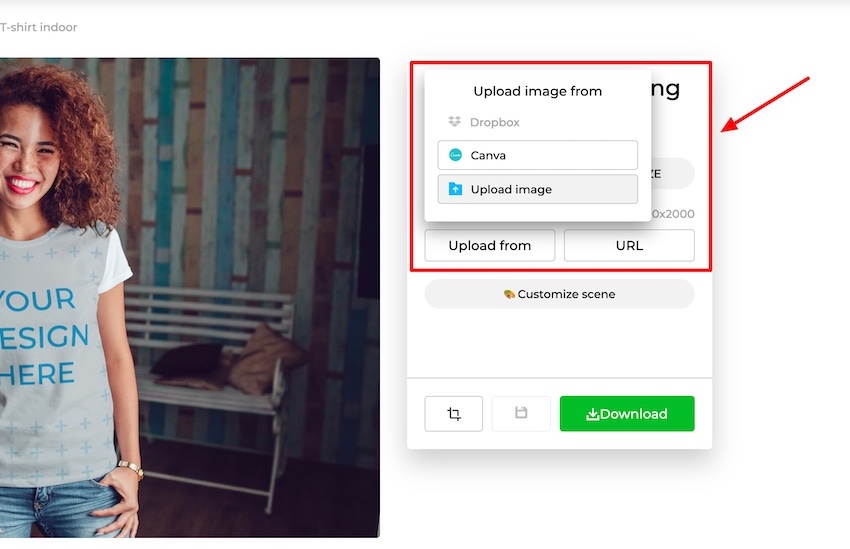This screenshot has height=549, width=850.
Task: Select Canva in the upload menu
Action: tap(538, 155)
